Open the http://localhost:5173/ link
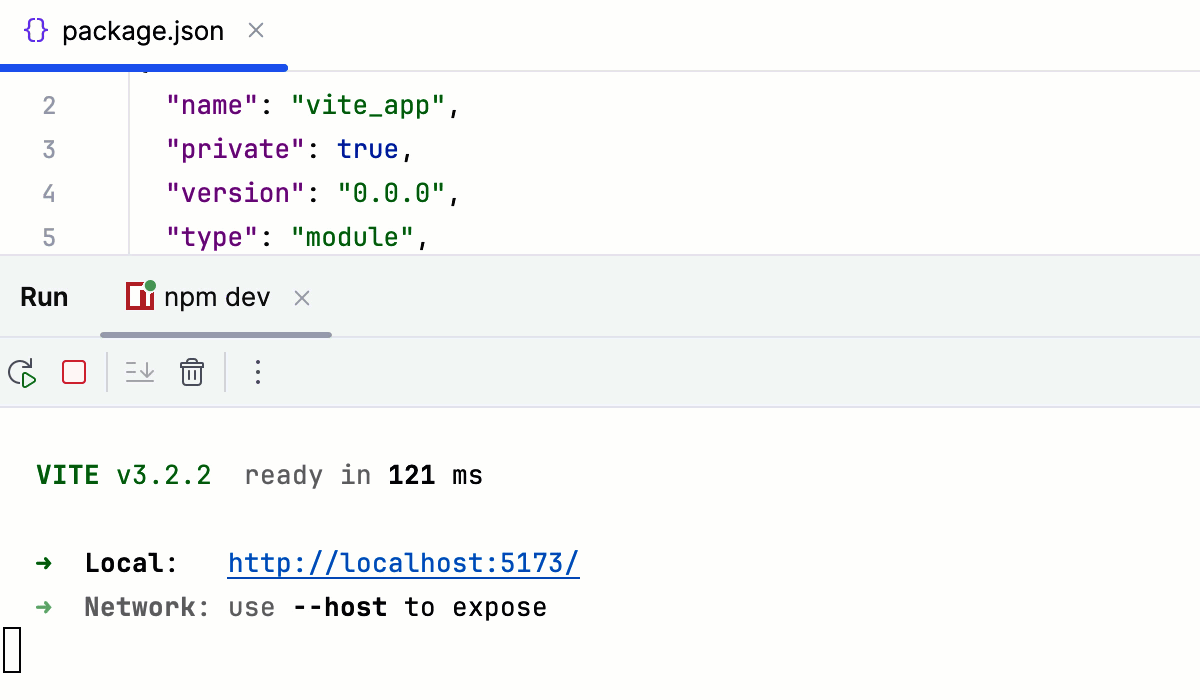The width and height of the screenshot is (1200, 700). (x=403, y=563)
